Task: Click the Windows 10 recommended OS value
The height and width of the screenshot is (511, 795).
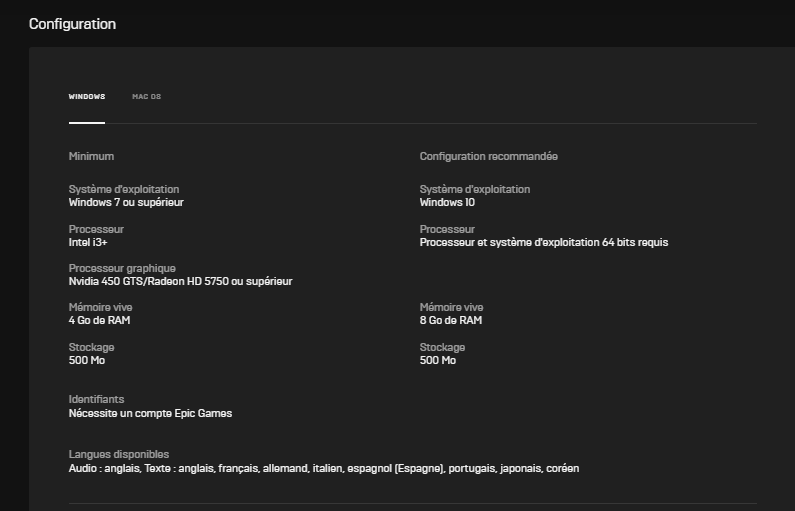Action: (x=447, y=202)
